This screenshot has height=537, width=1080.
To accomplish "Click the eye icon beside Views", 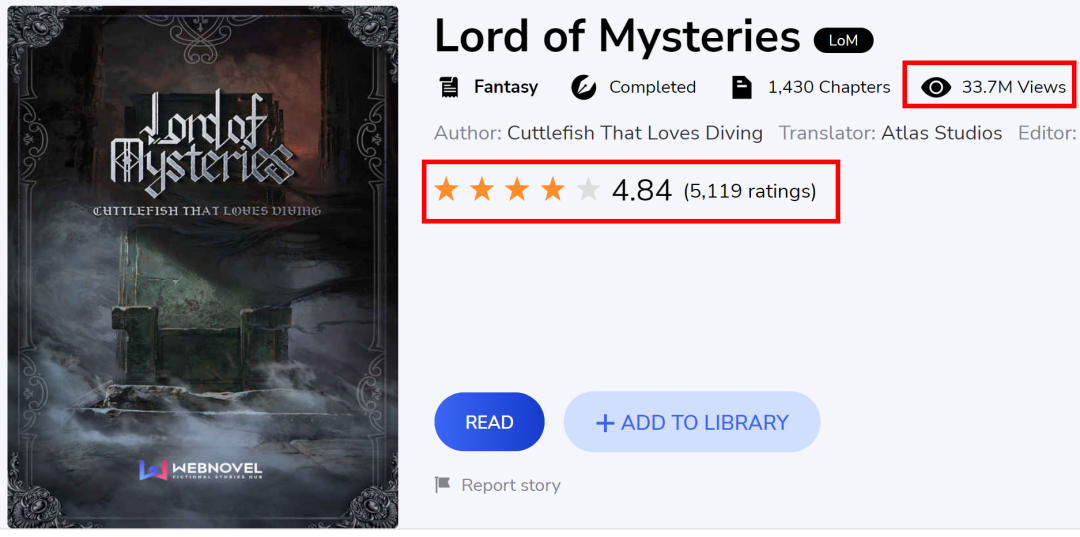I will (935, 87).
